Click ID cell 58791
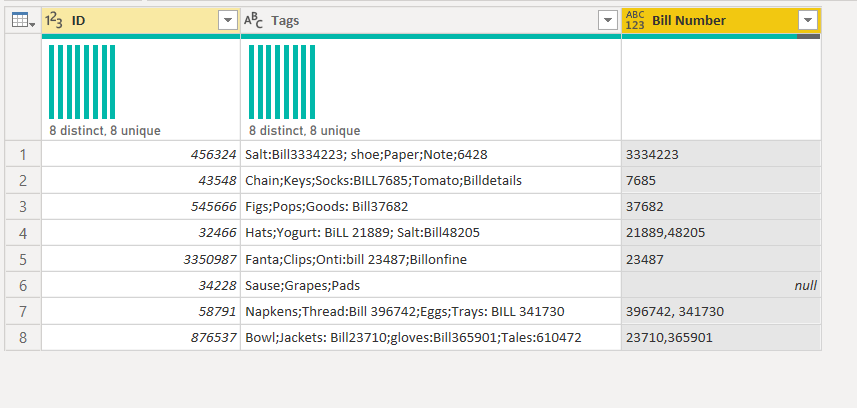This screenshot has width=857, height=408. [x=141, y=312]
